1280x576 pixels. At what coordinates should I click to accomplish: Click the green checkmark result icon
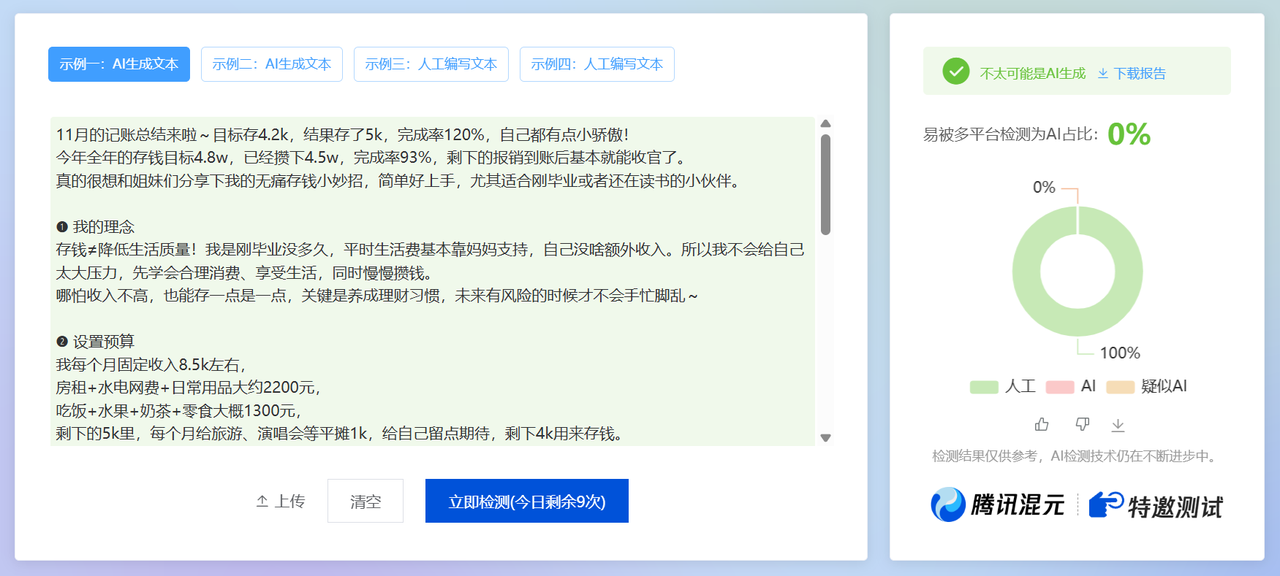tap(956, 71)
